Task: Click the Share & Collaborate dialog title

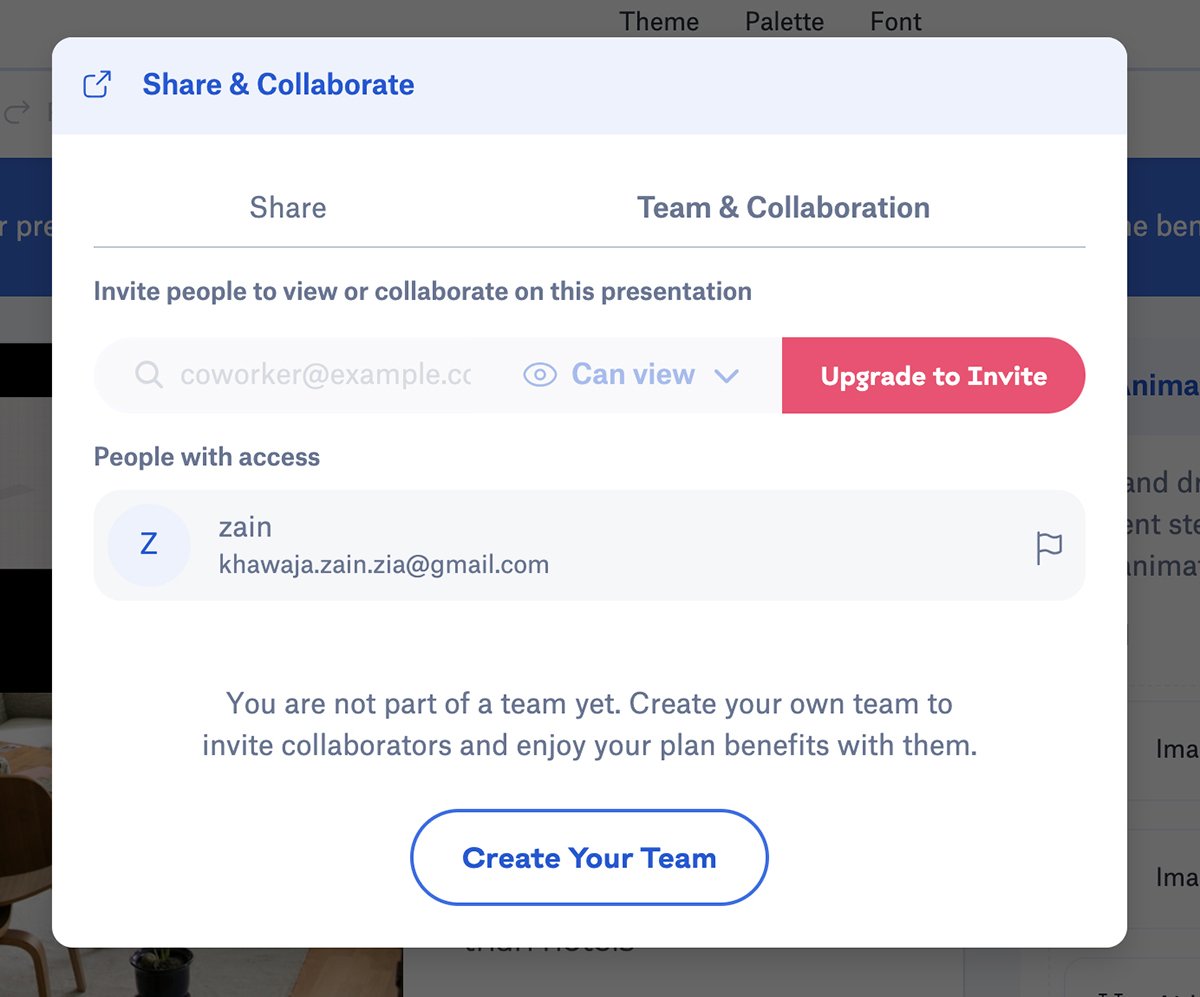Action: coord(278,85)
